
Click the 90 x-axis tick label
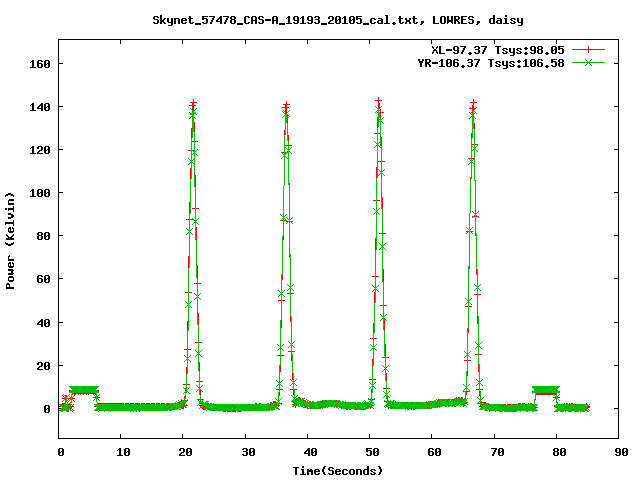coord(621,452)
